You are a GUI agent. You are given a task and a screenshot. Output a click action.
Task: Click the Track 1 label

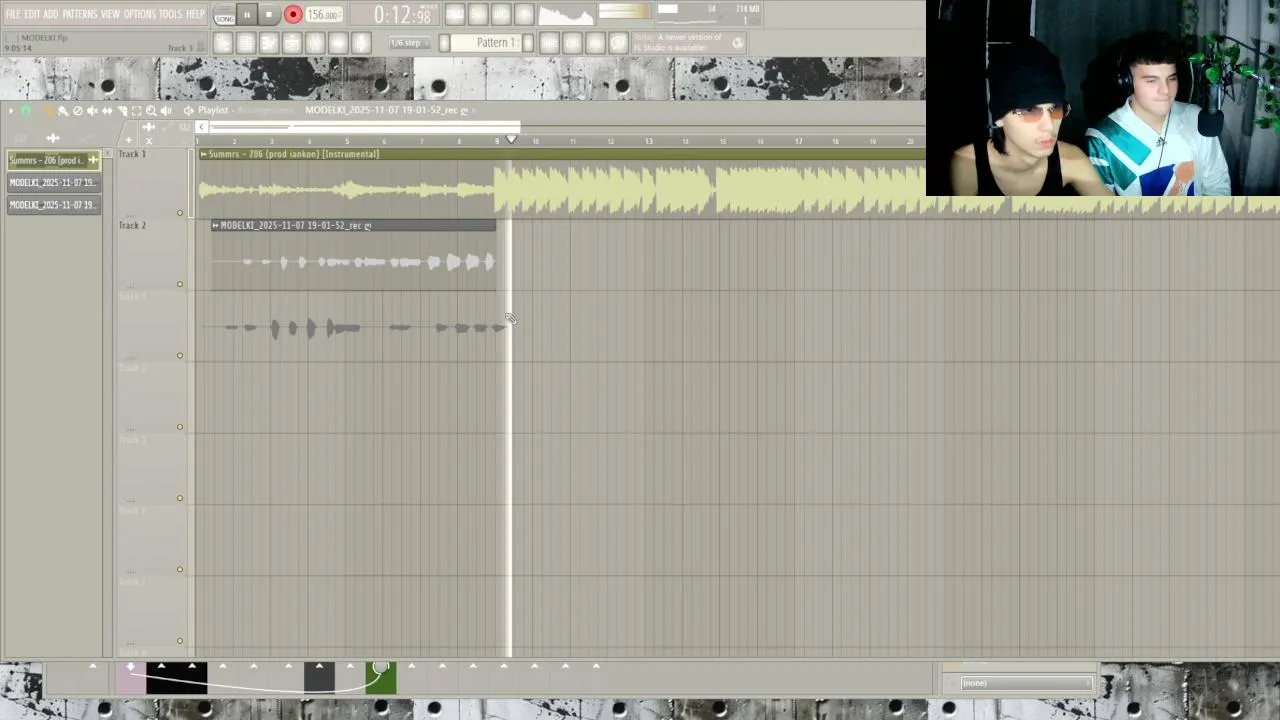click(x=132, y=154)
